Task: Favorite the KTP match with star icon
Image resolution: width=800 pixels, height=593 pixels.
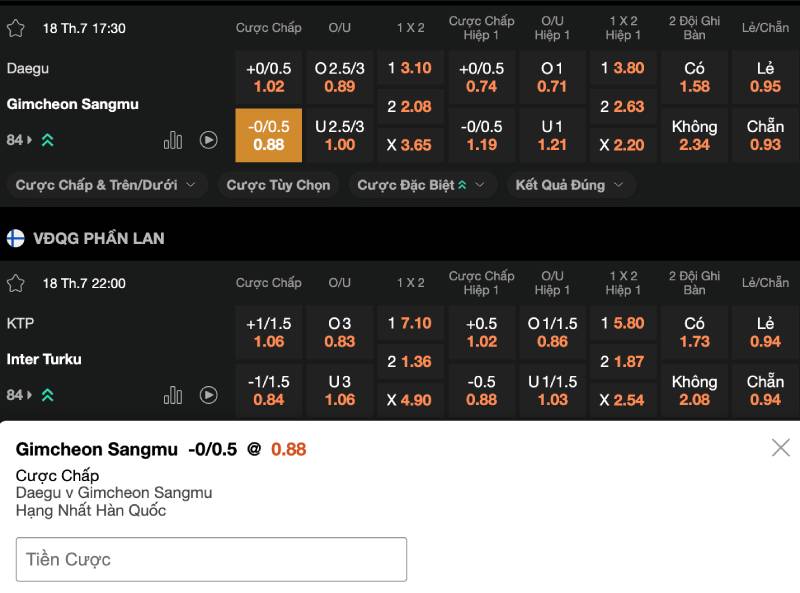Action: 16,283
